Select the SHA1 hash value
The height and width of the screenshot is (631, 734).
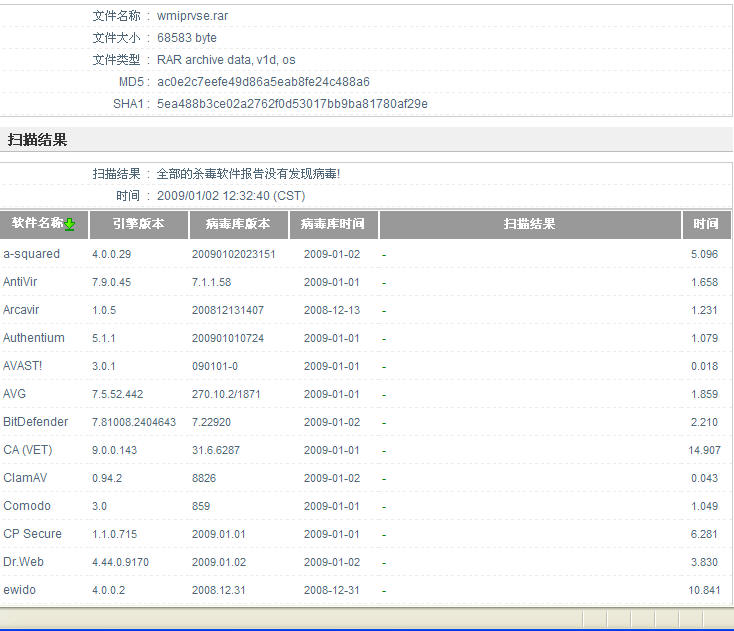pyautogui.click(x=292, y=104)
